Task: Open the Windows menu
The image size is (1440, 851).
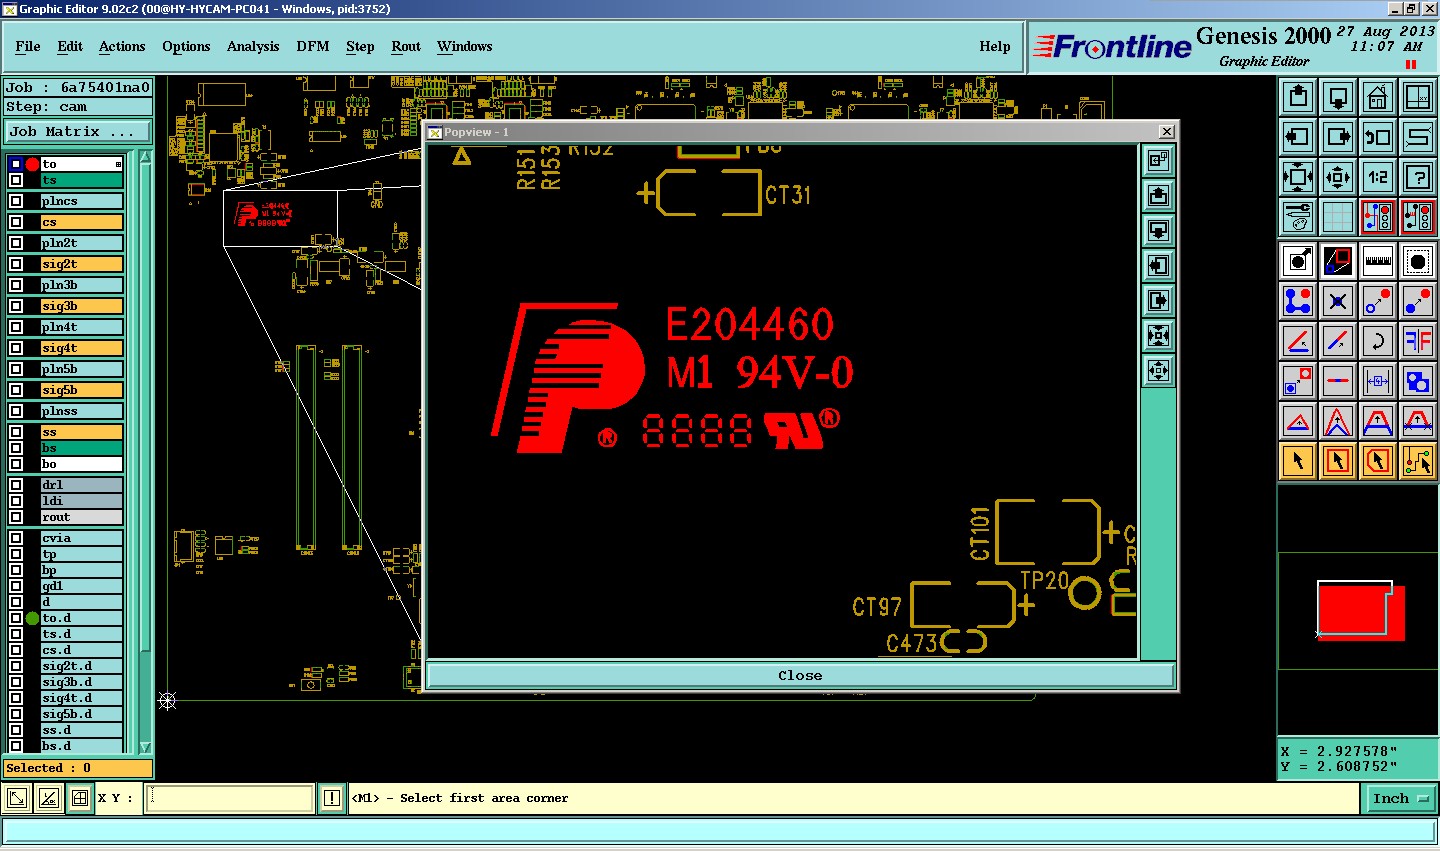Action: click(464, 46)
